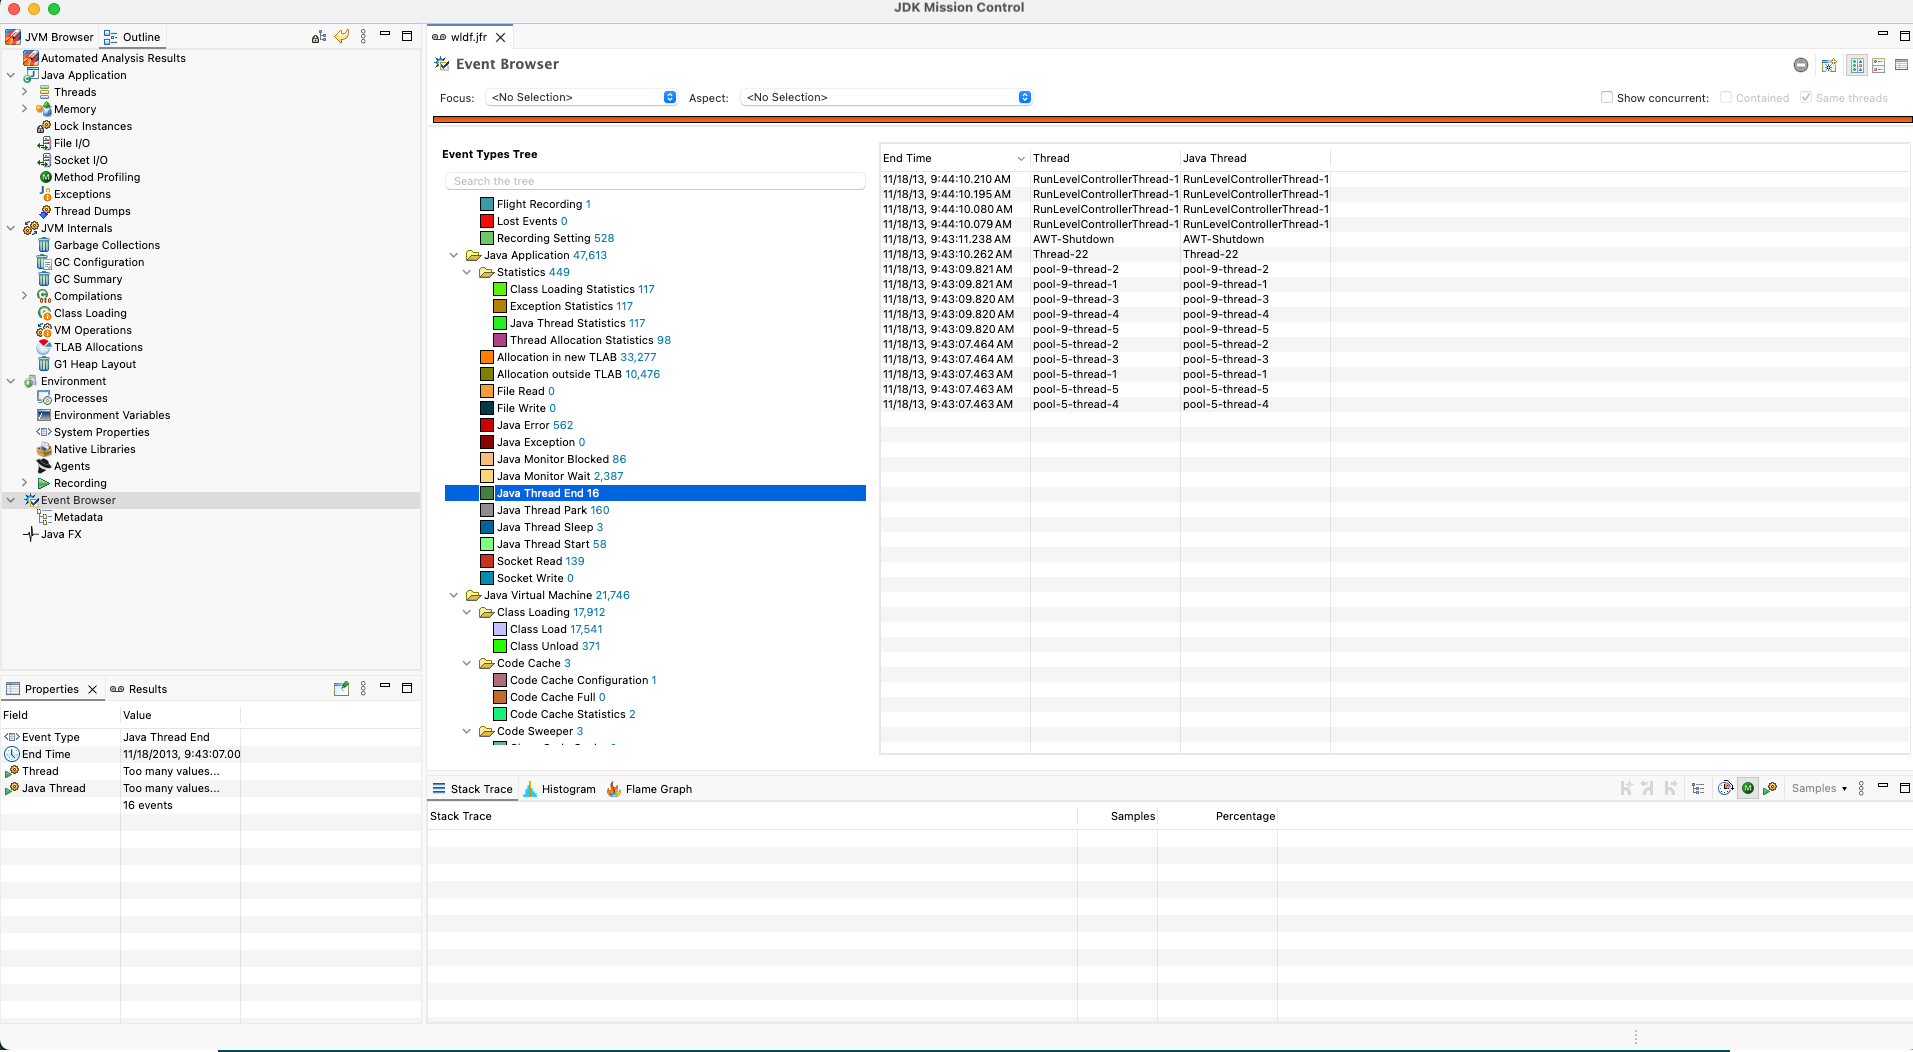Click the lock tree icon in Outline toolbar
Screen dimensions: 1913x1052
click(x=318, y=37)
